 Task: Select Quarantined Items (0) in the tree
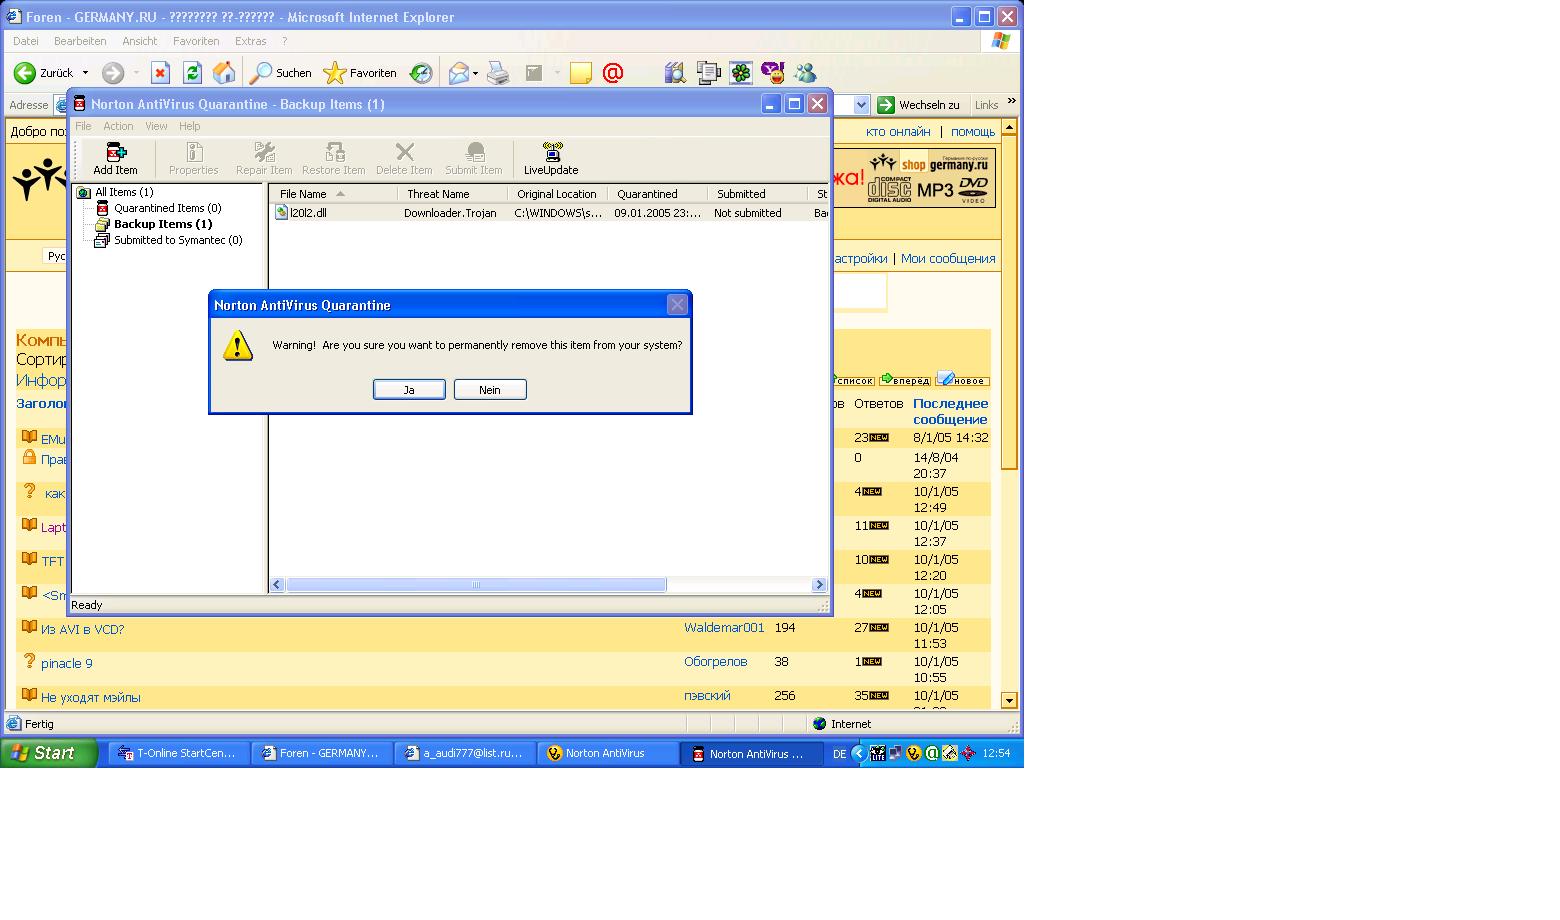(167, 208)
